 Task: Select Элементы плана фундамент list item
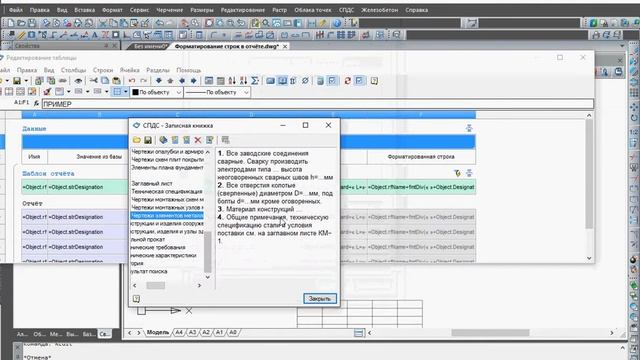167,168
